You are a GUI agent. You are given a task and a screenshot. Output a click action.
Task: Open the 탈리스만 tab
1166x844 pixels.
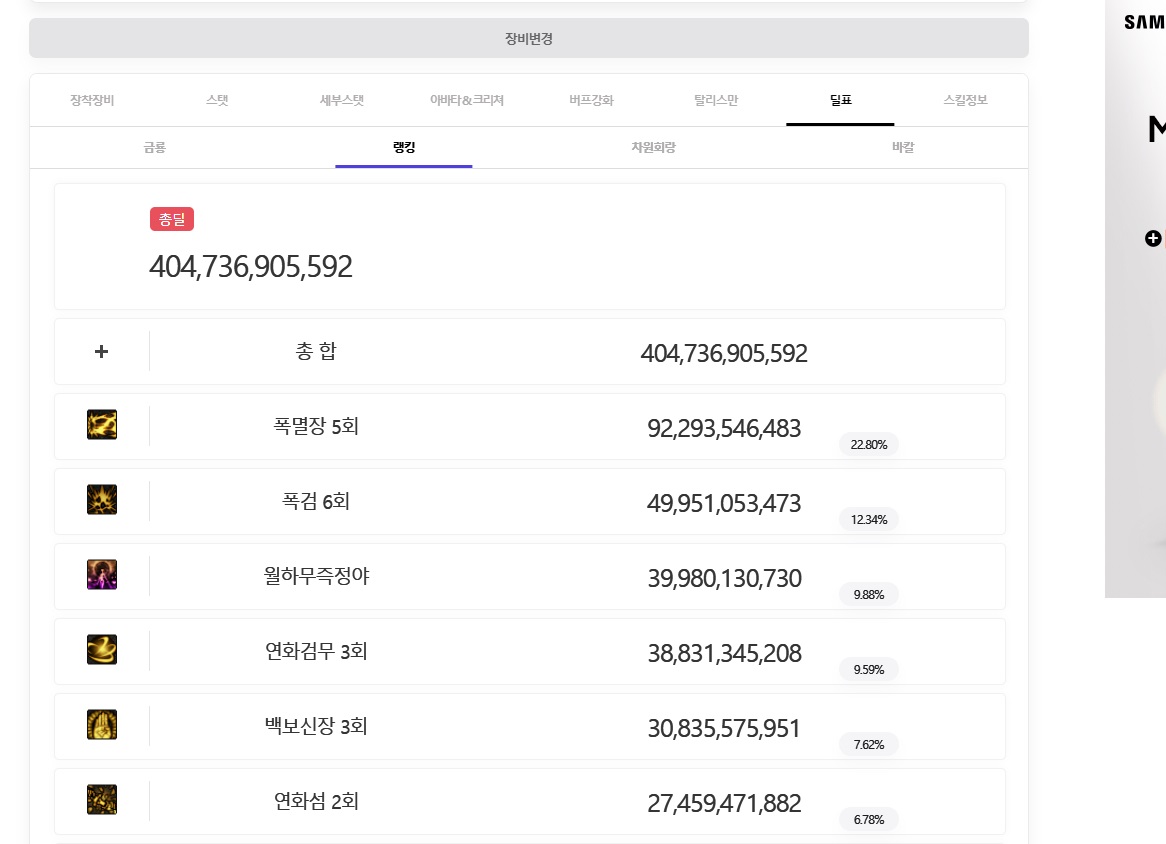pyautogui.click(x=715, y=100)
